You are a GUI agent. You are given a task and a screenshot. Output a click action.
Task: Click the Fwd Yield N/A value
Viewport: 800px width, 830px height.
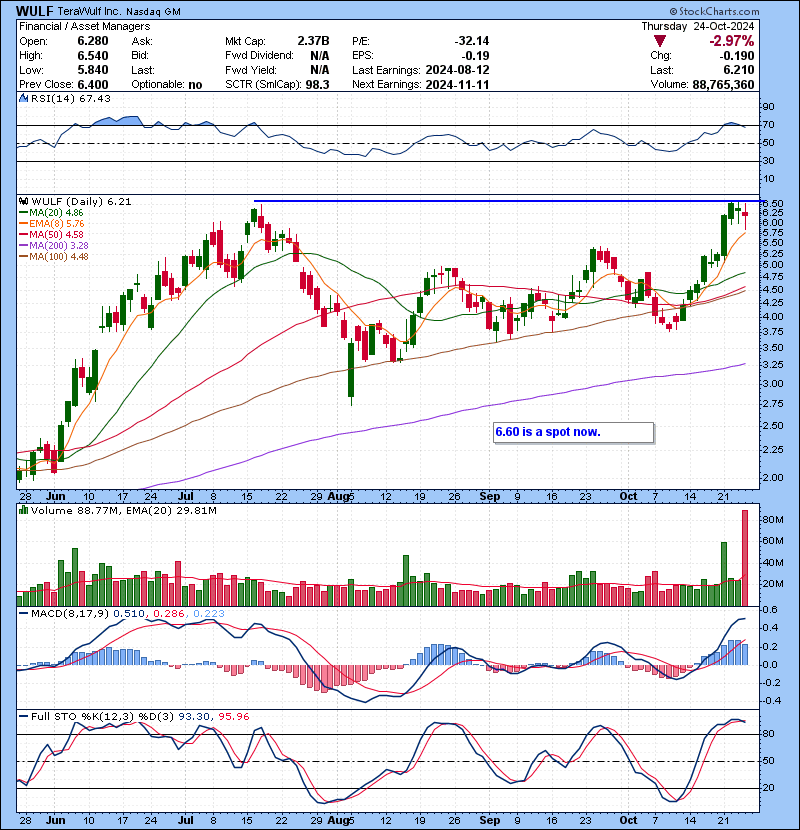point(320,70)
